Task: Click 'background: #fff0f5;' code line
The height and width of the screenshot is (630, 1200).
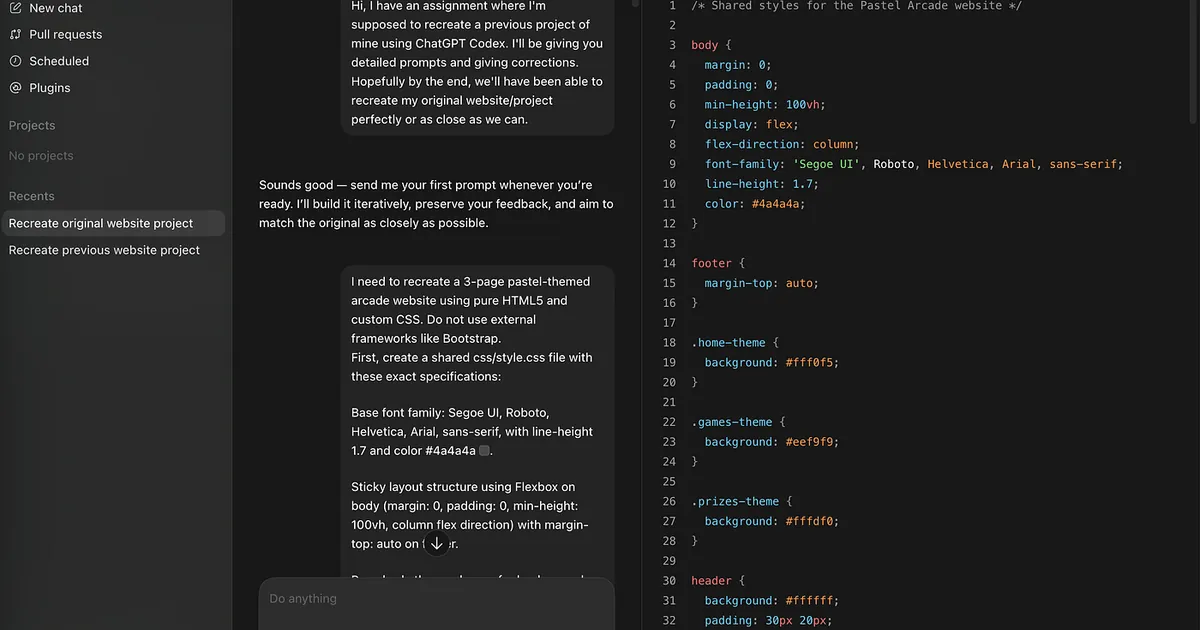Action: 772,362
